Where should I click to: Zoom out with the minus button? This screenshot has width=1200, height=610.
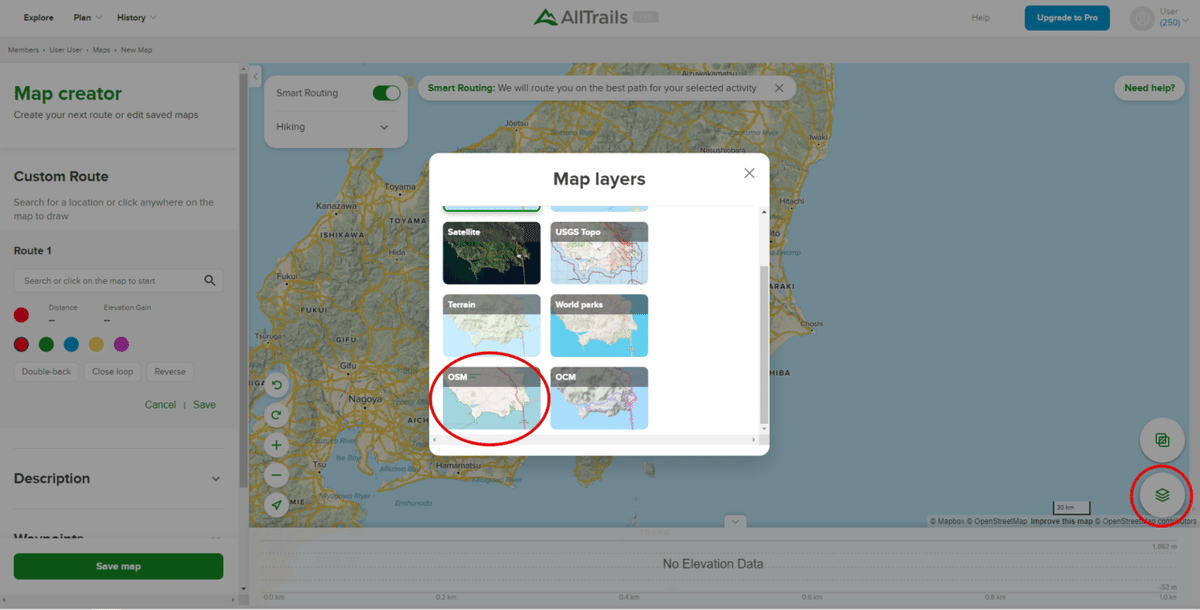point(277,475)
